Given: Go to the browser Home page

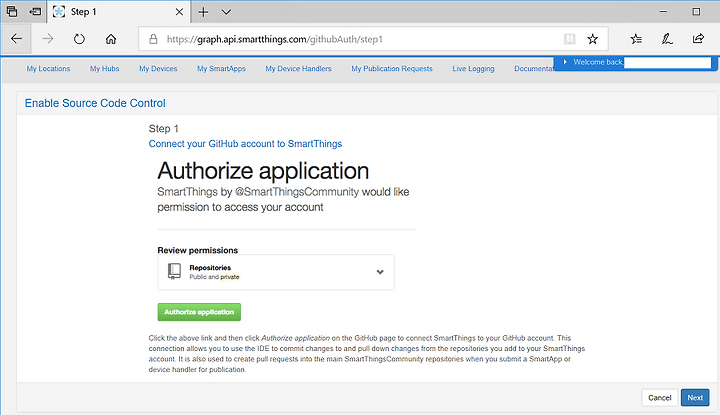Looking at the screenshot, I should pyautogui.click(x=111, y=39).
